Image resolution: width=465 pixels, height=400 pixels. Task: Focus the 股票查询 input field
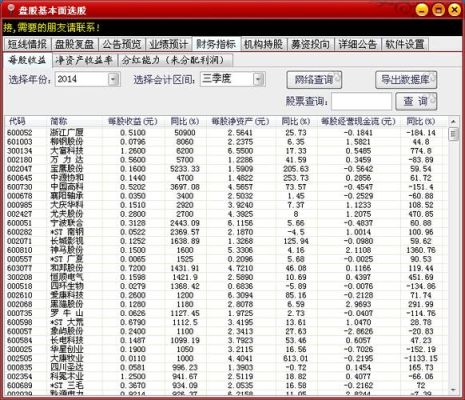[x=361, y=101]
